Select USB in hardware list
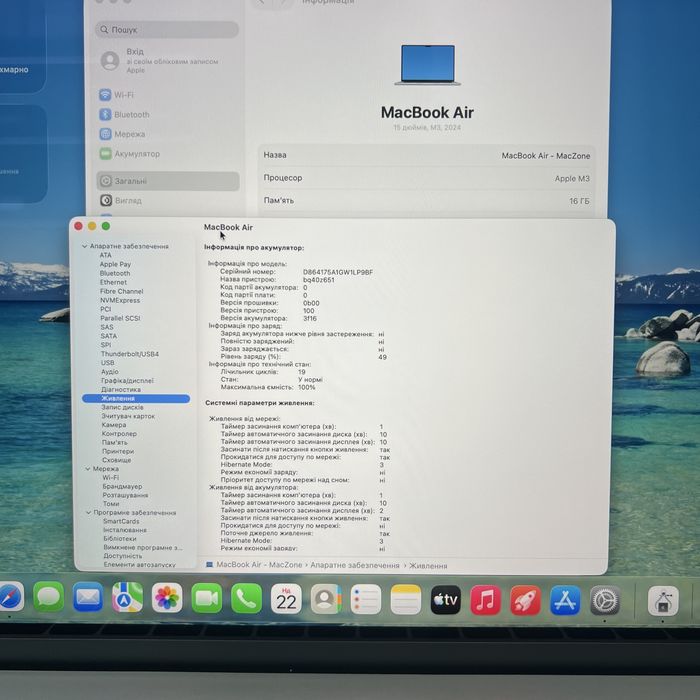The height and width of the screenshot is (700, 700). point(108,362)
